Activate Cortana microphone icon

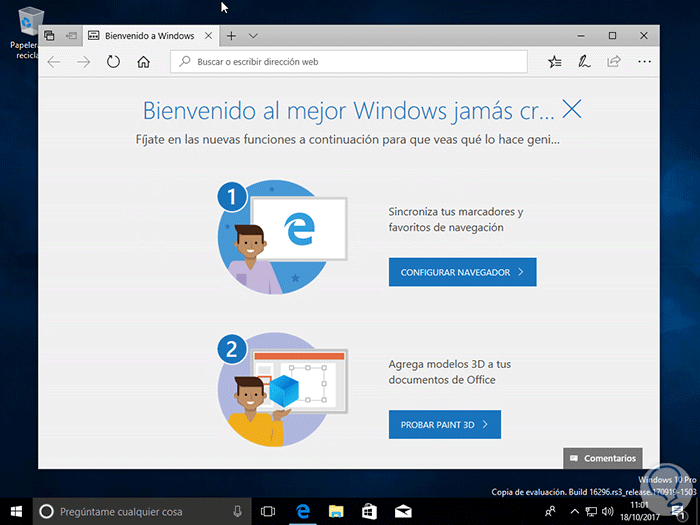pos(238,512)
